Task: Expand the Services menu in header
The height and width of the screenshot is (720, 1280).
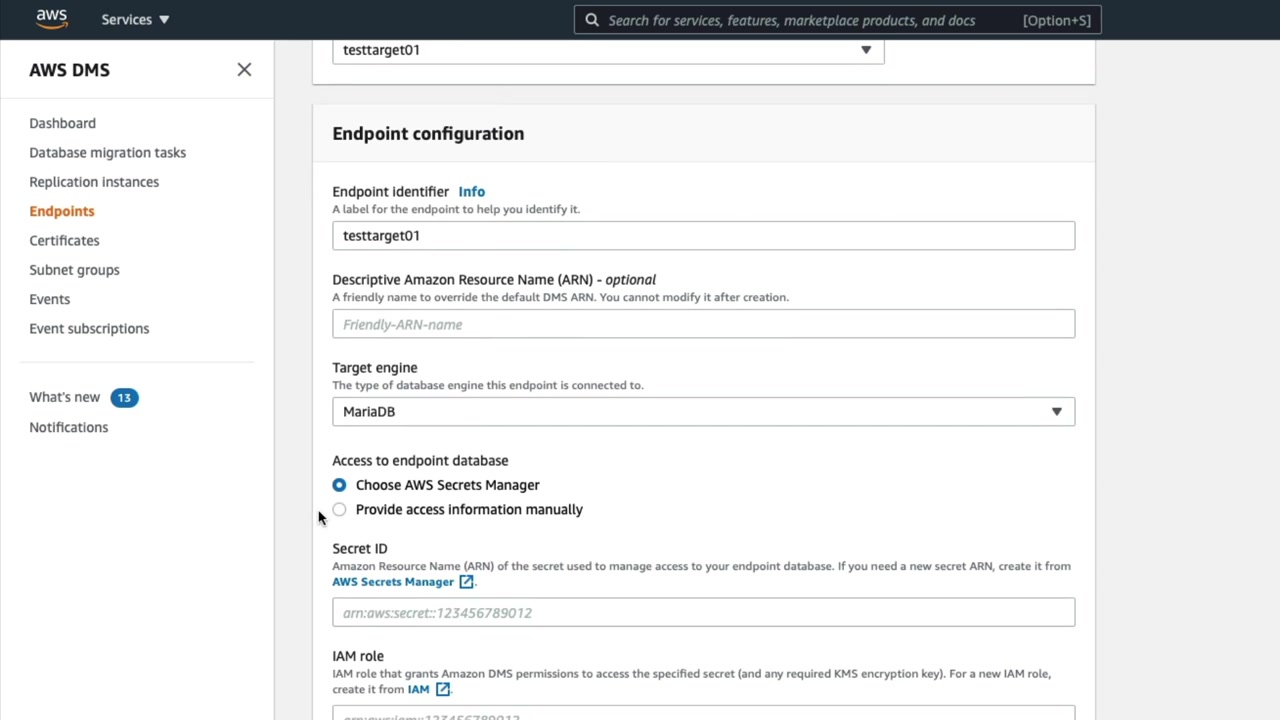Action: pyautogui.click(x=135, y=20)
